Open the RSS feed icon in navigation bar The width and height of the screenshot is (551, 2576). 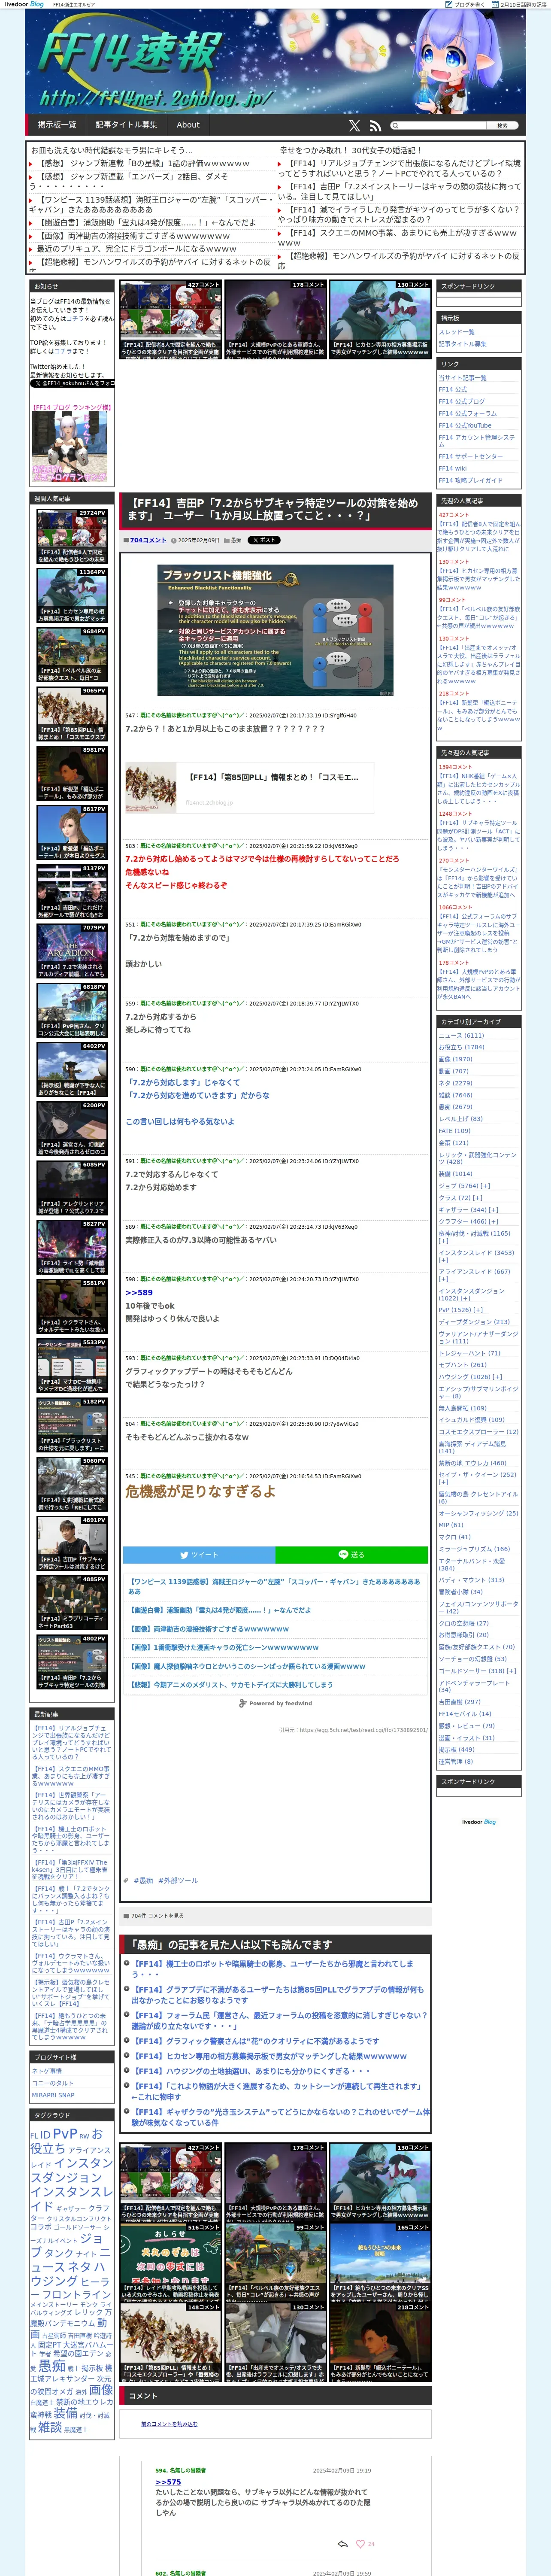(375, 126)
